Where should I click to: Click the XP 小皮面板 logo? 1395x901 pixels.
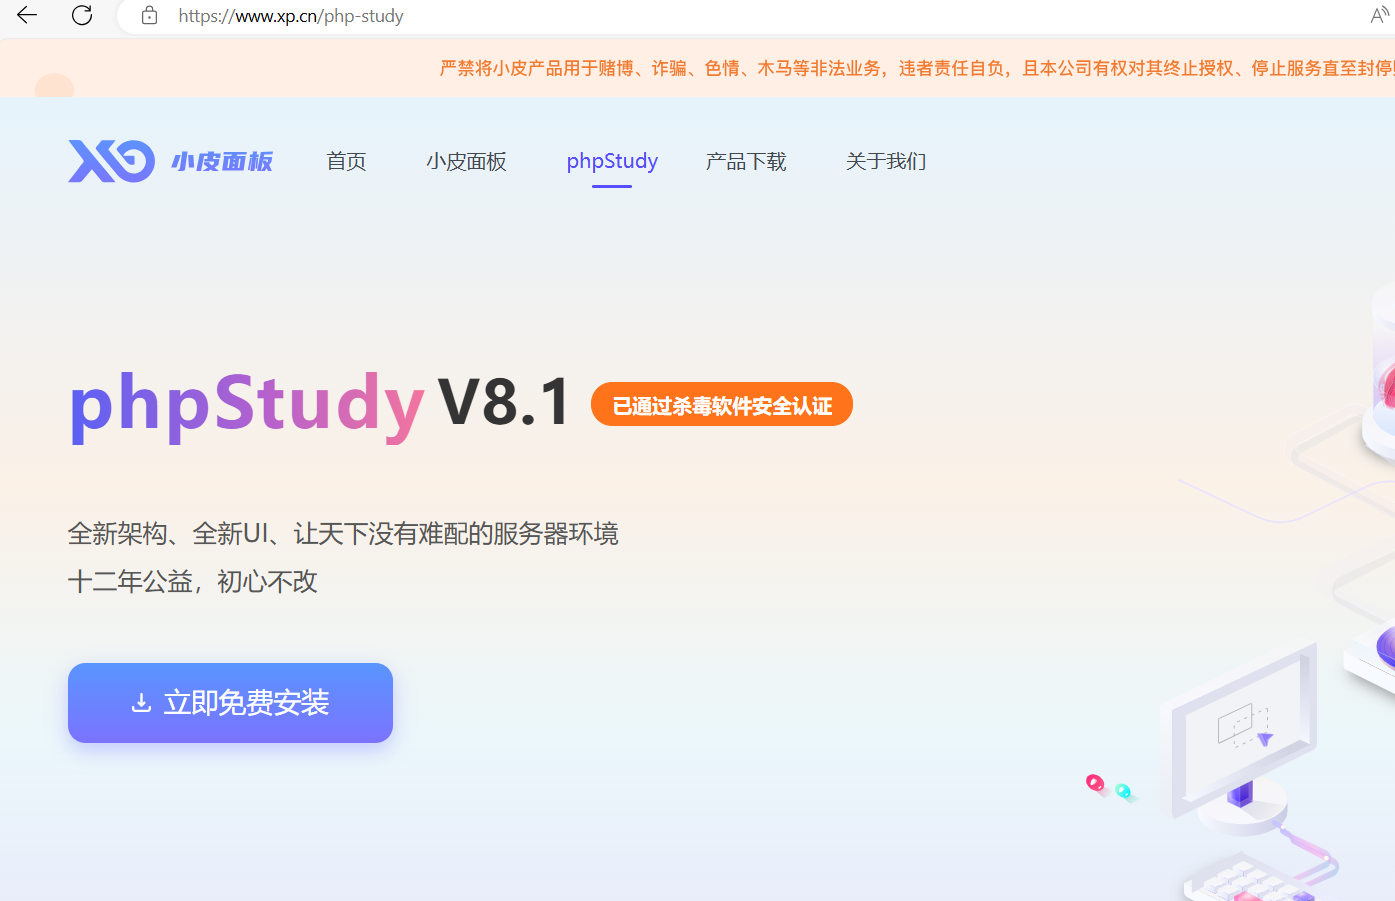tap(171, 161)
